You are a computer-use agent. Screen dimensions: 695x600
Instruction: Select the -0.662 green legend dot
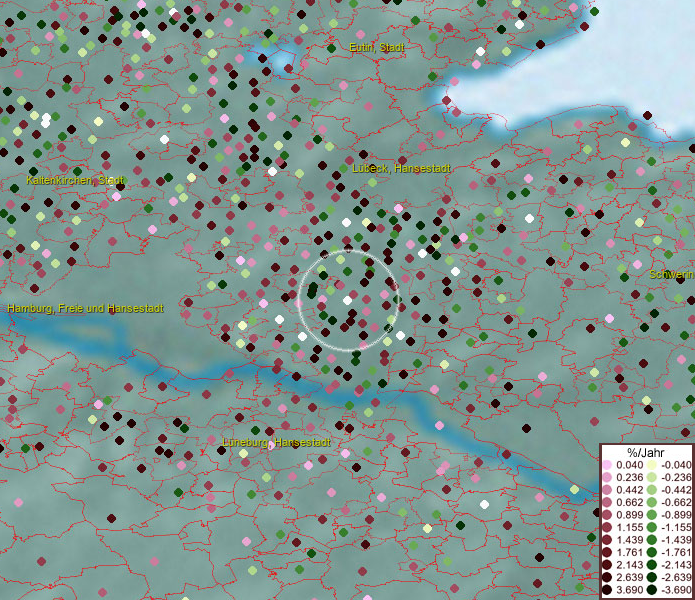tap(652, 503)
